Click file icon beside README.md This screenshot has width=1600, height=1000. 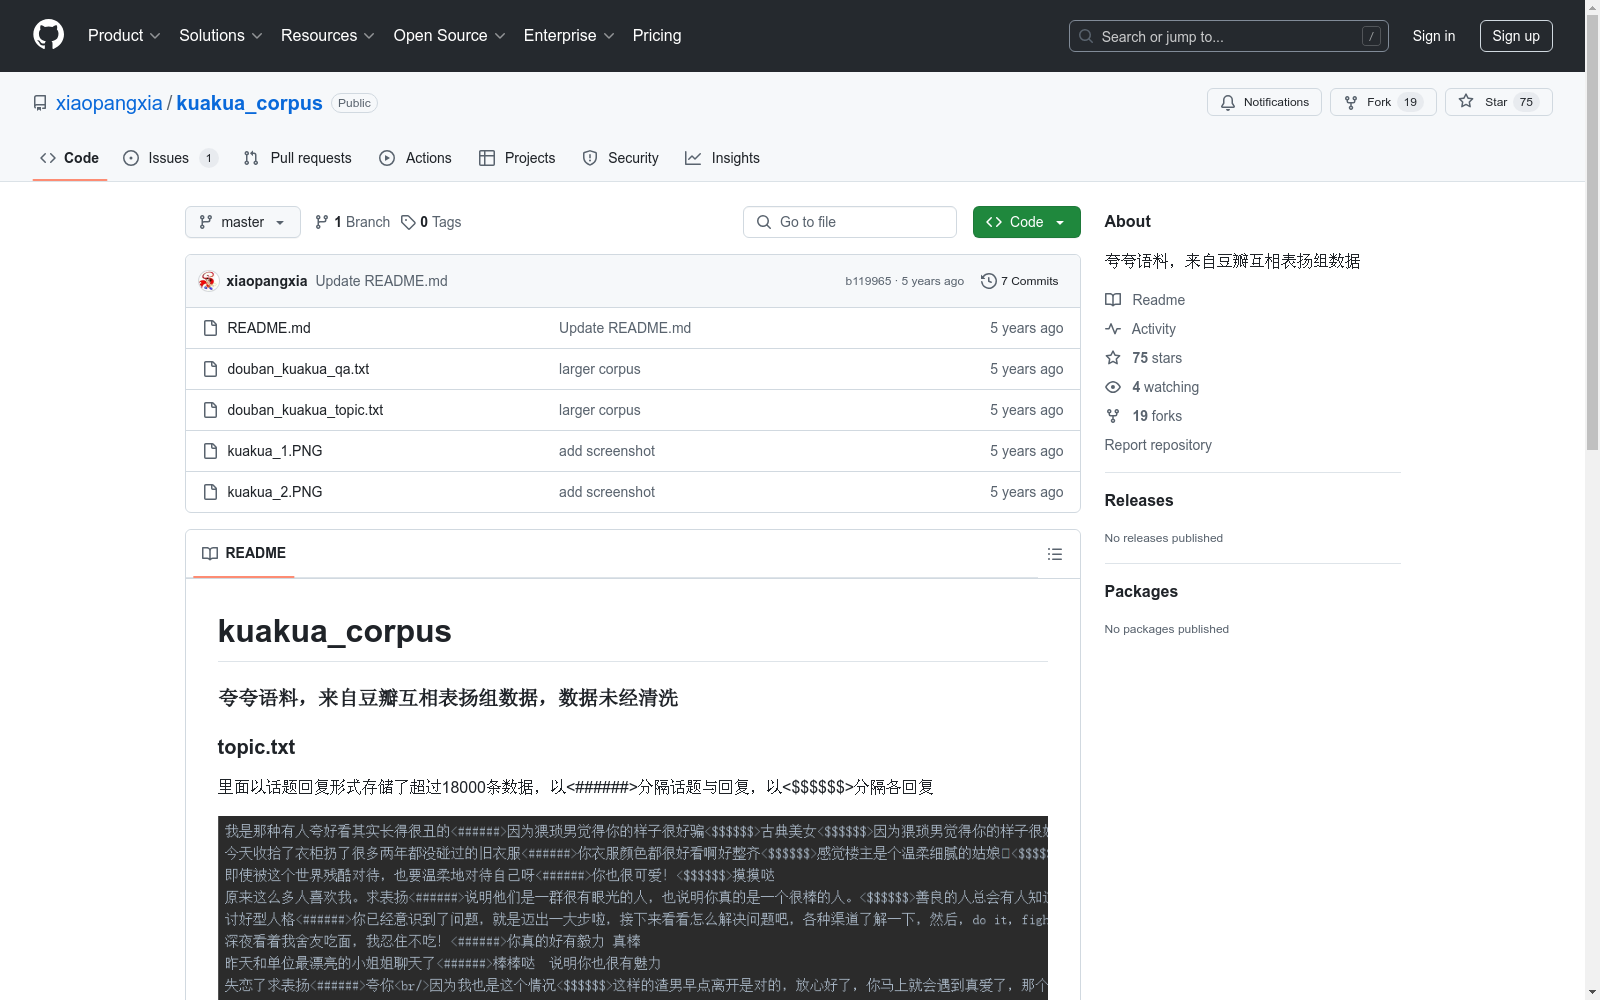(210, 328)
